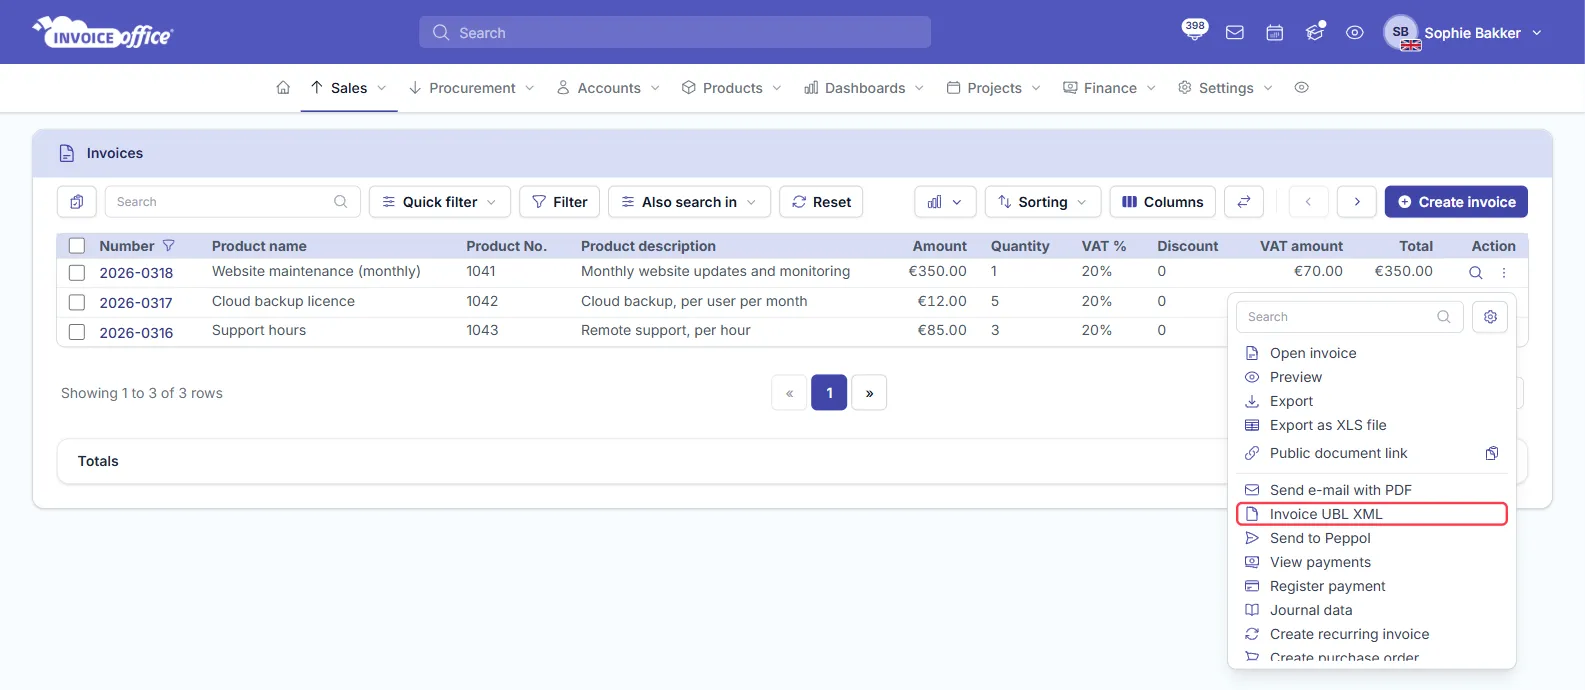The image size is (1585, 690).
Task: Click the Create invoice button
Action: [x=1456, y=202]
